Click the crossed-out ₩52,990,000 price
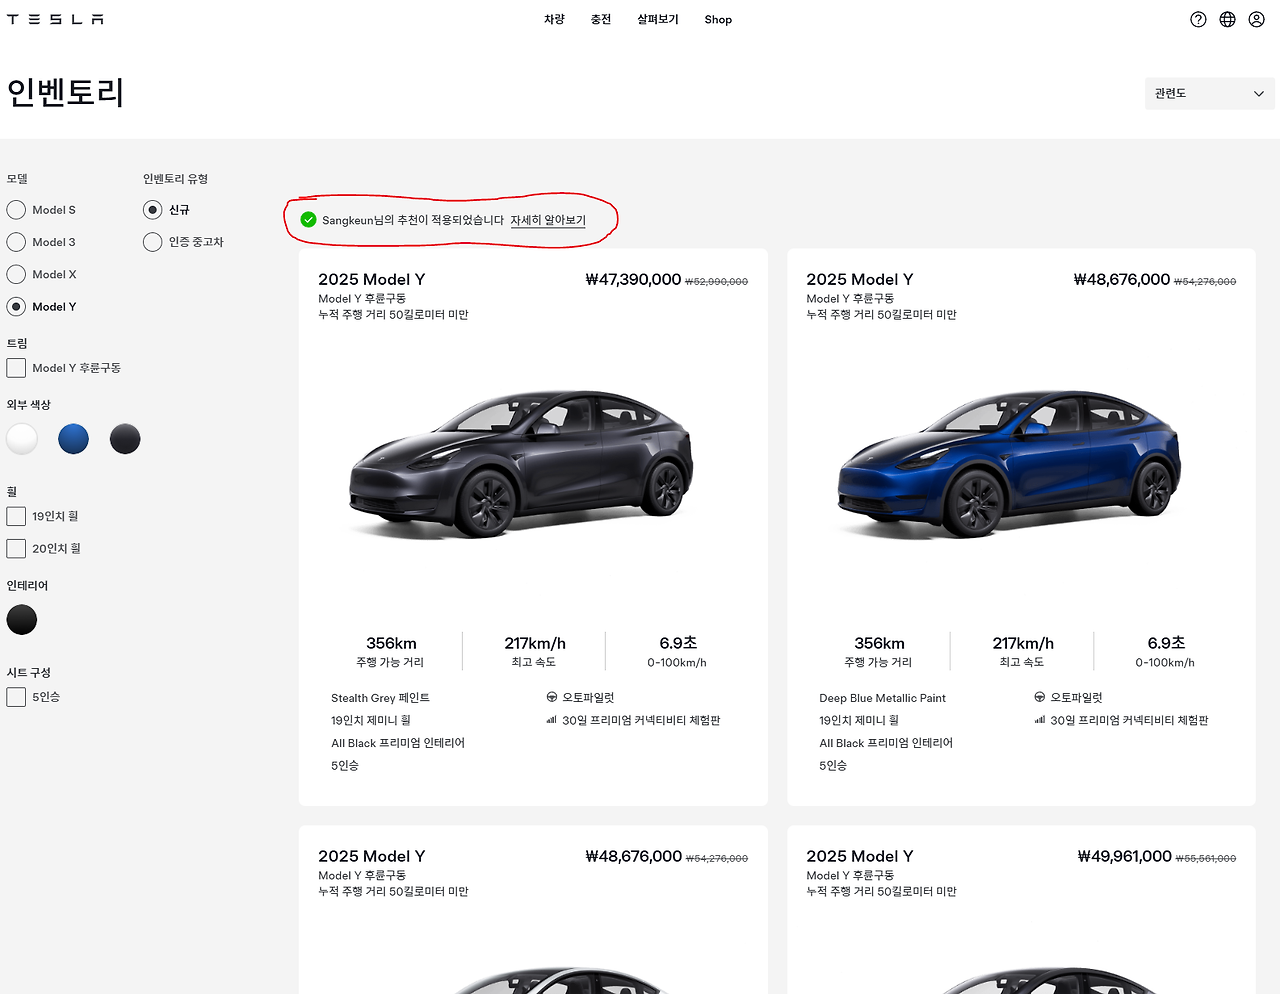Viewport: 1280px width, 994px height. [717, 282]
